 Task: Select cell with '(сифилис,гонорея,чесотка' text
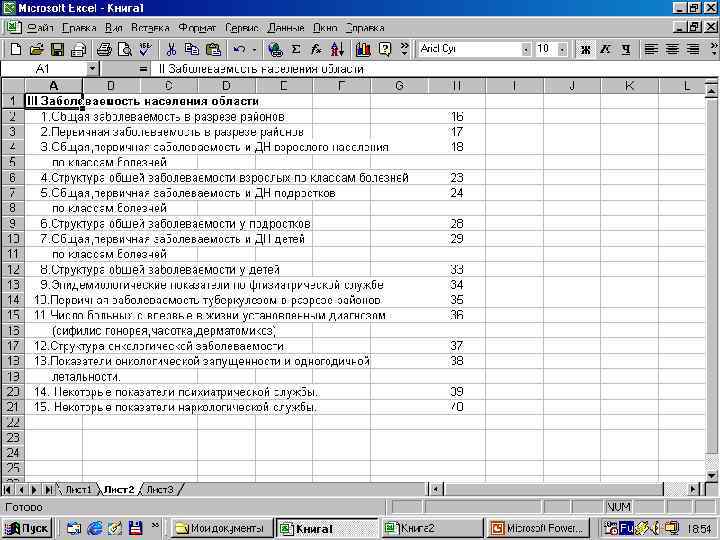tap(54, 331)
